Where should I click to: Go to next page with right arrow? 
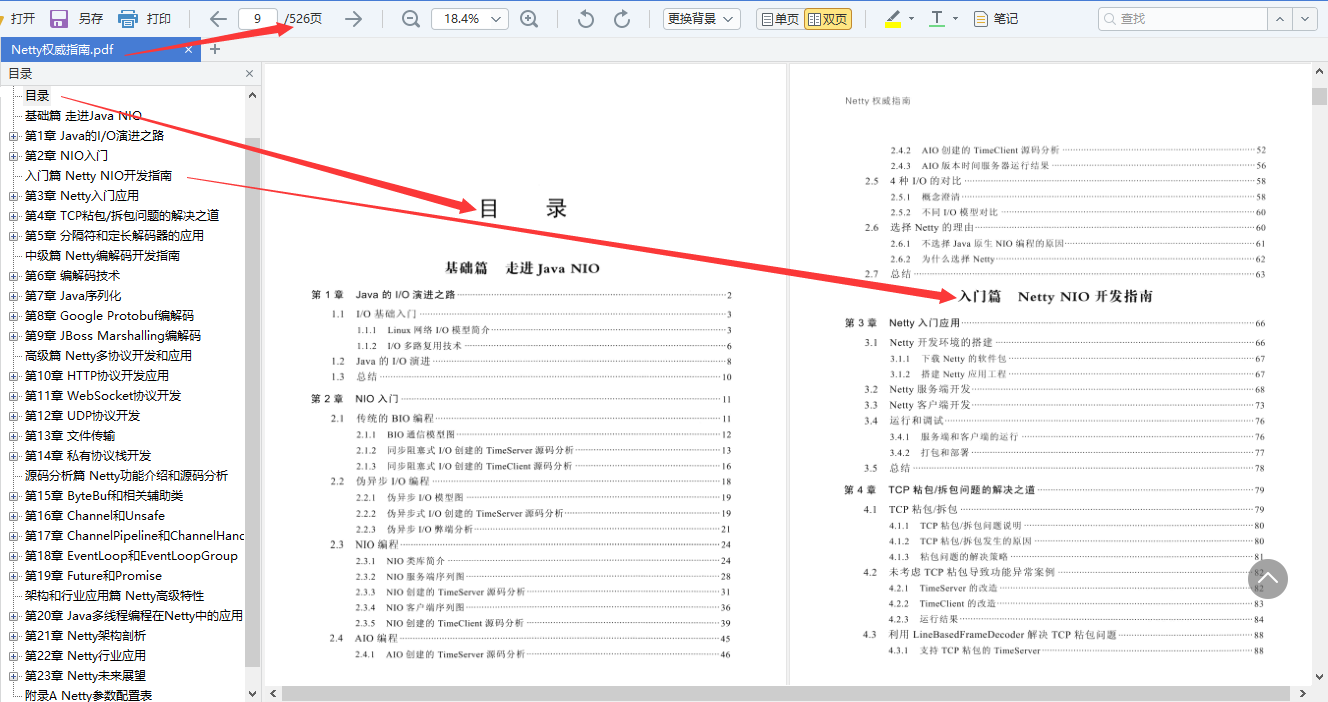pos(353,18)
